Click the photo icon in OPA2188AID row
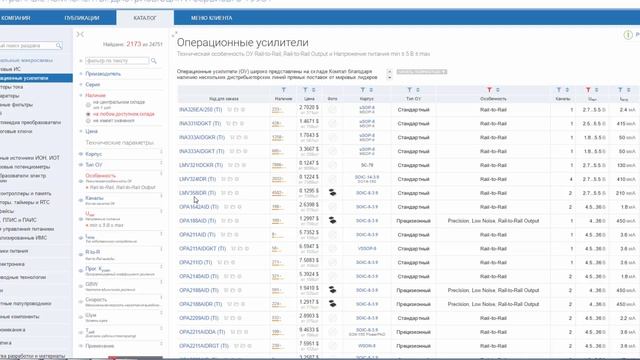This screenshot has height=360, width=640. tap(333, 290)
